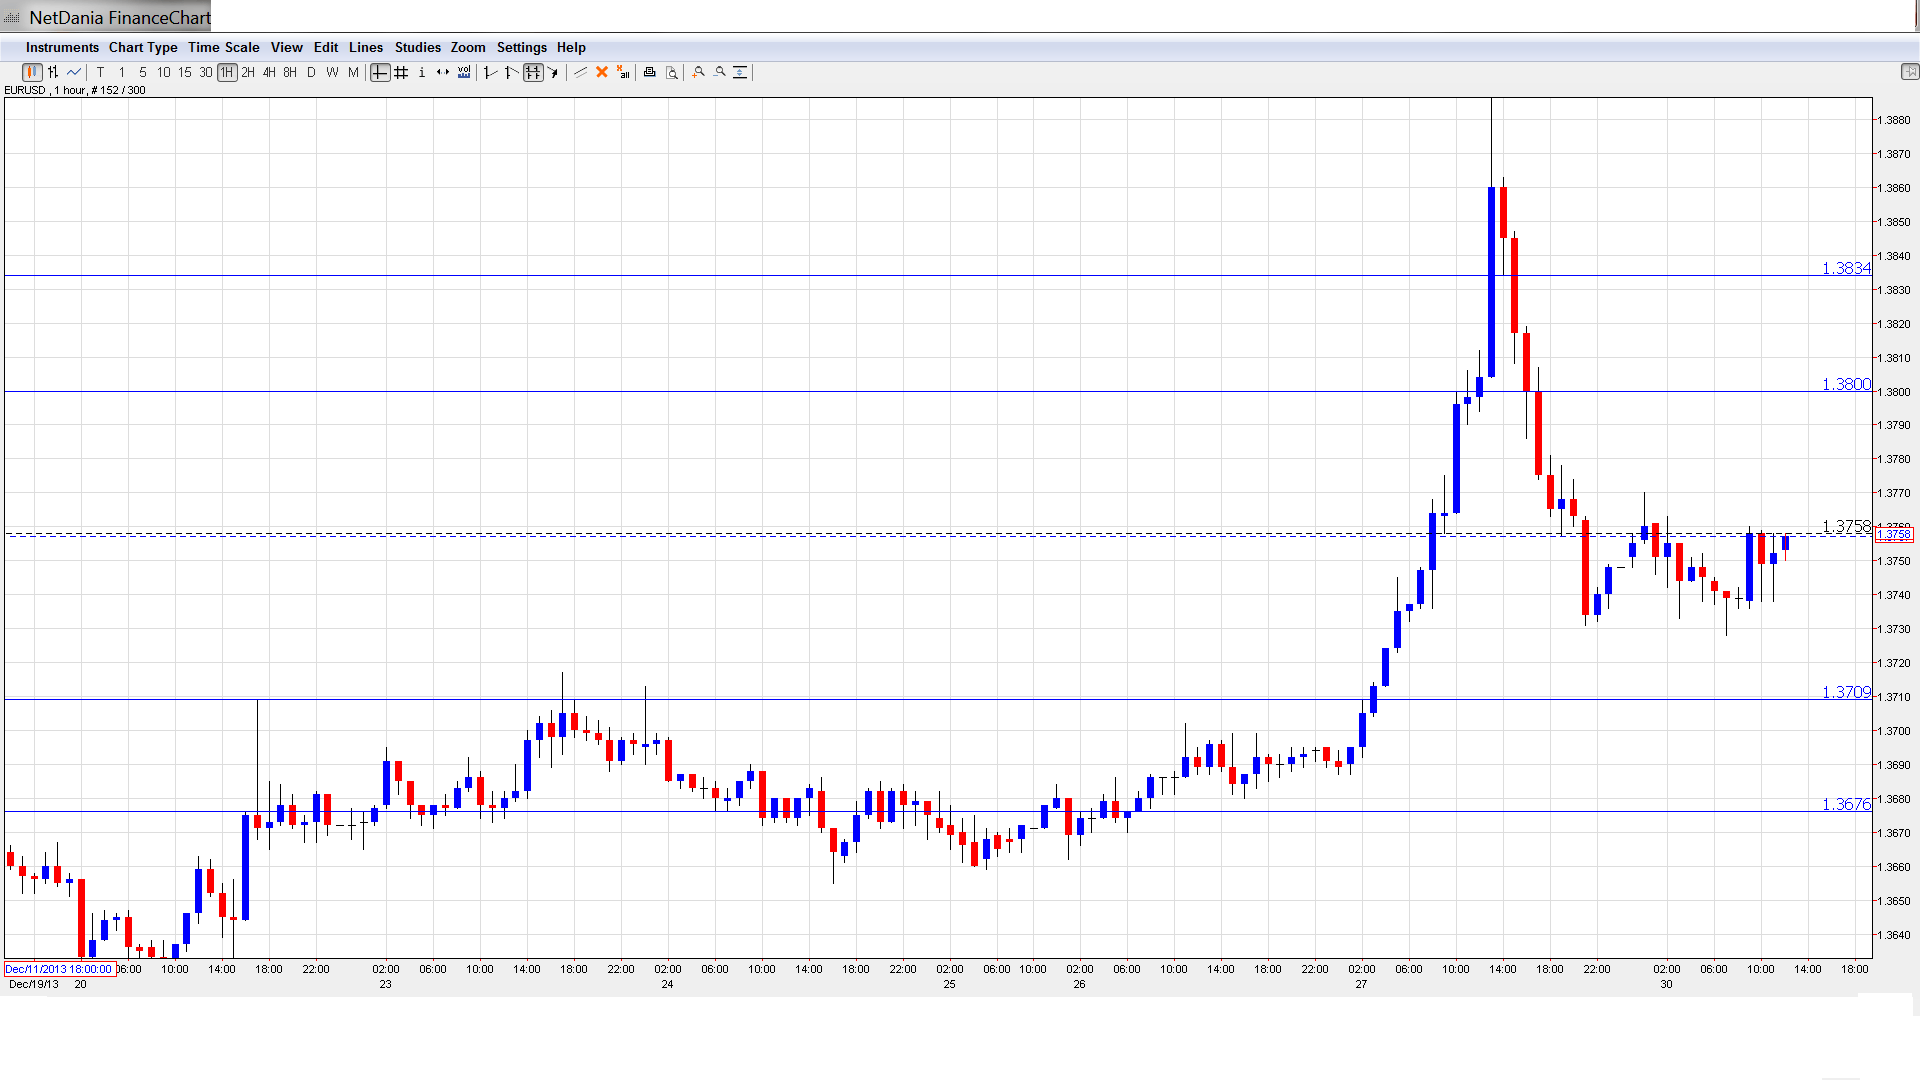The width and height of the screenshot is (1920, 1080).
Task: Open the Studies menu
Action: point(417,47)
